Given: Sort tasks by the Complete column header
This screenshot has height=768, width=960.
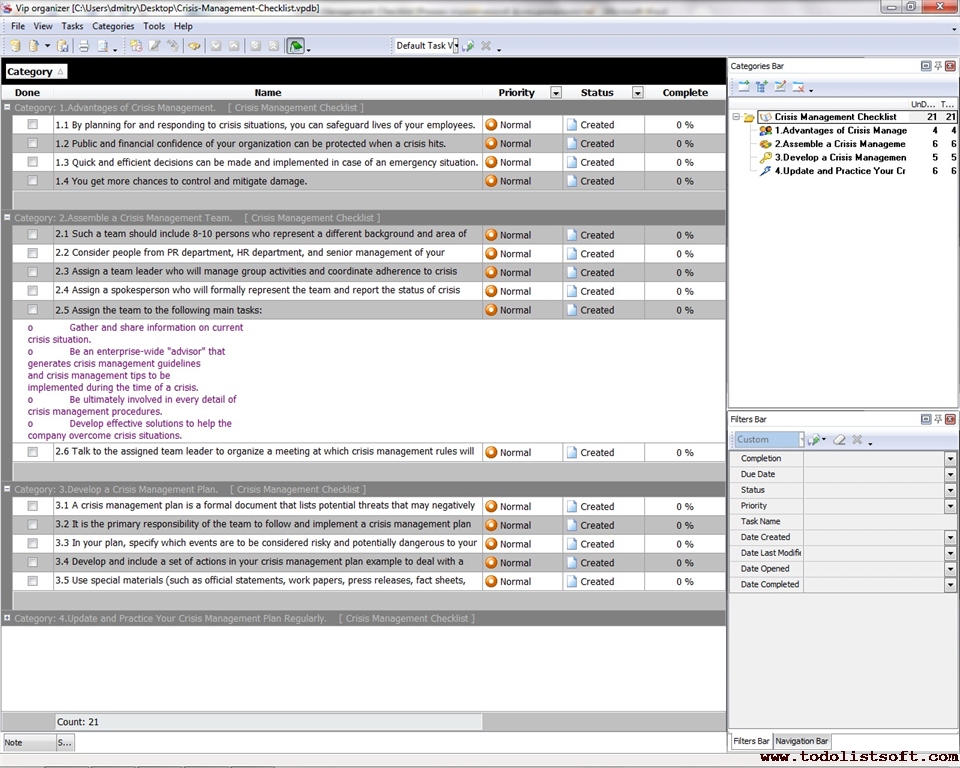Looking at the screenshot, I should click(685, 93).
